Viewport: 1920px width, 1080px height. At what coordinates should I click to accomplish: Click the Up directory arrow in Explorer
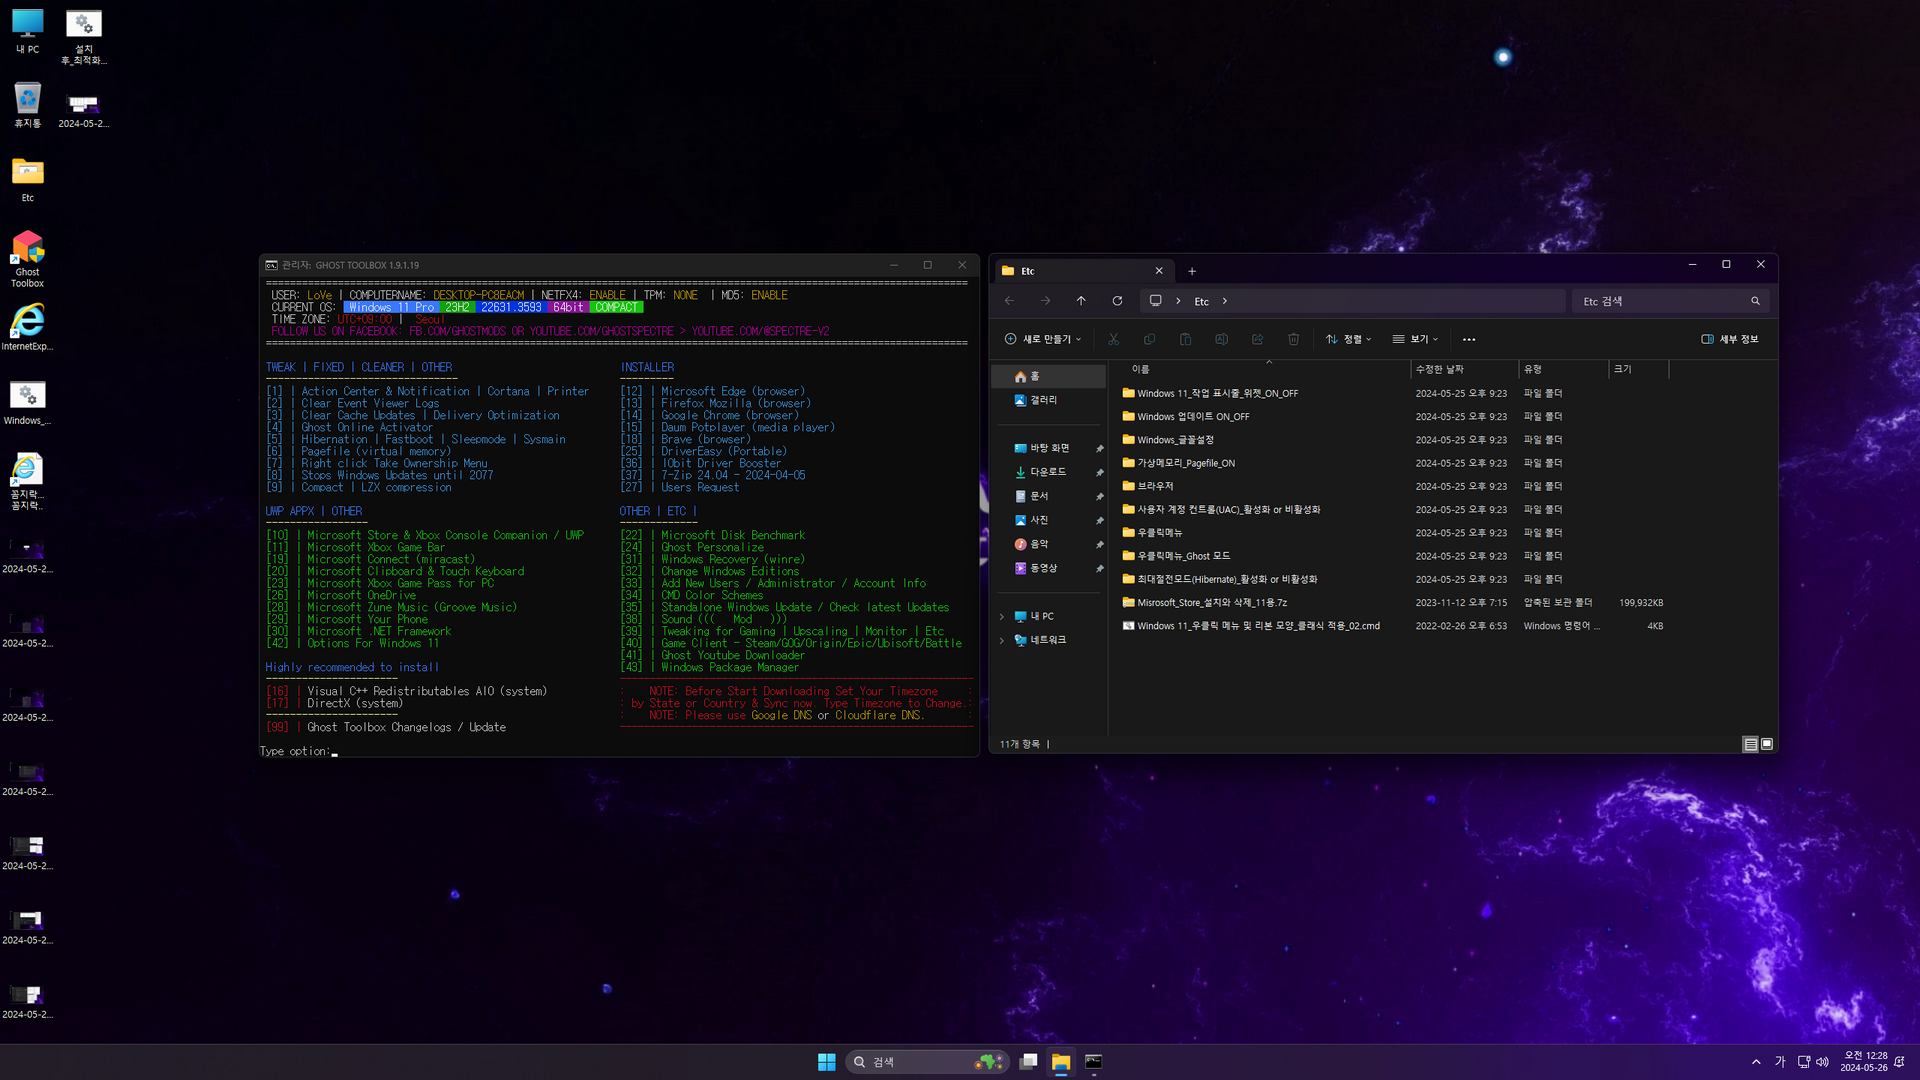[1081, 301]
